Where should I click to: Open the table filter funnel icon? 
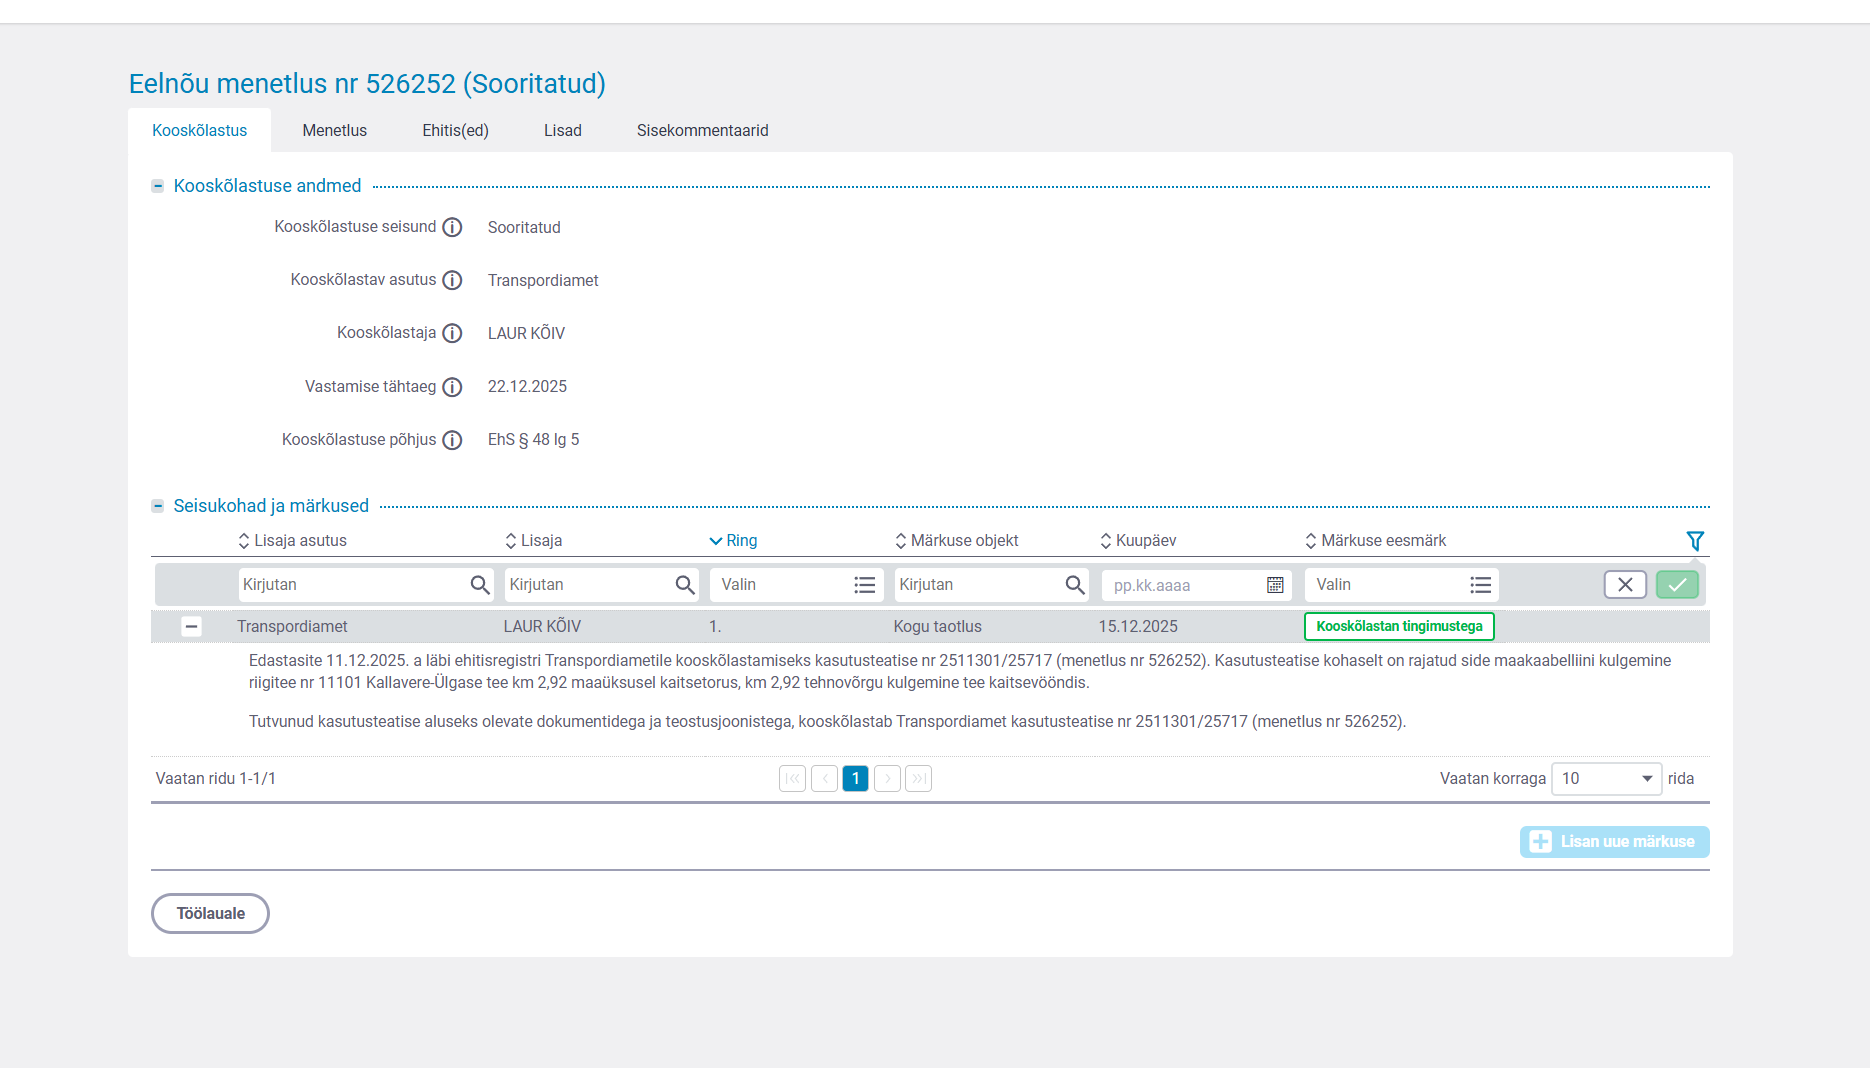[x=1695, y=541]
